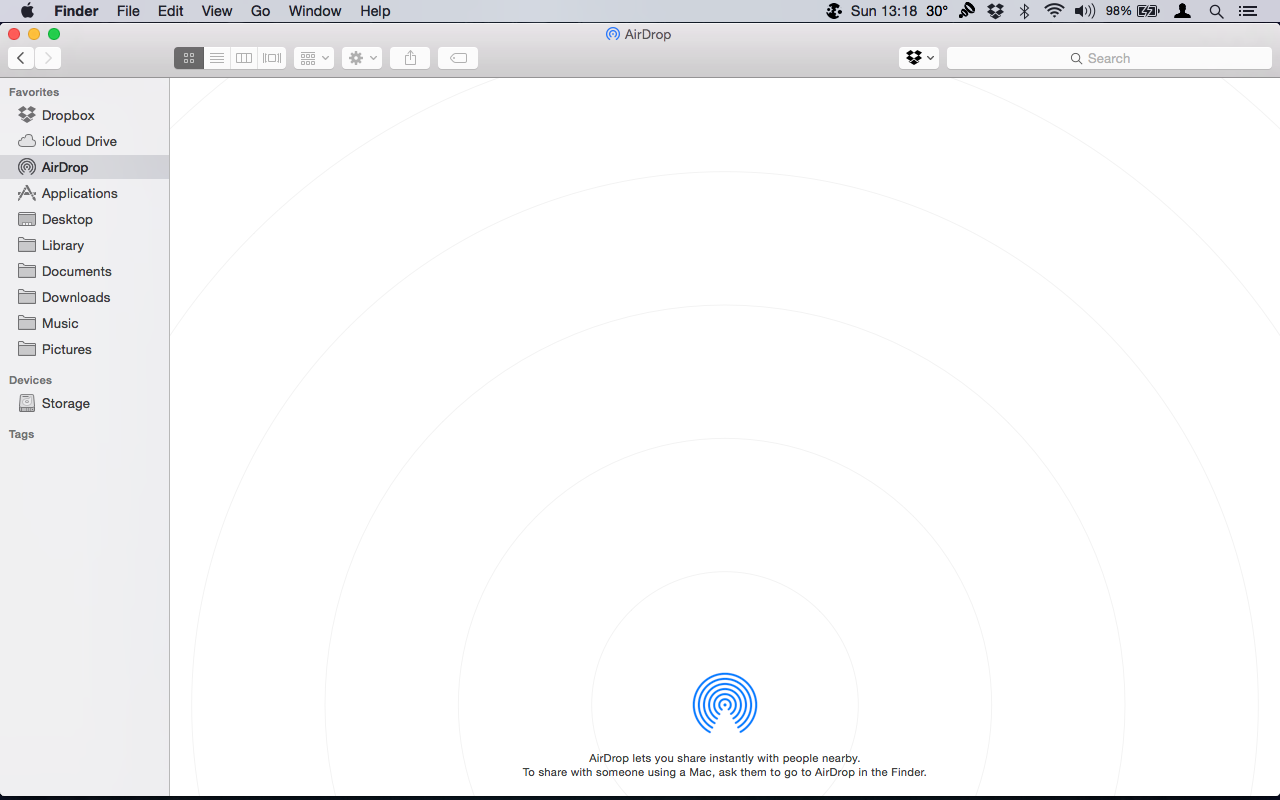Open the File menu
This screenshot has width=1280, height=800.
[128, 11]
